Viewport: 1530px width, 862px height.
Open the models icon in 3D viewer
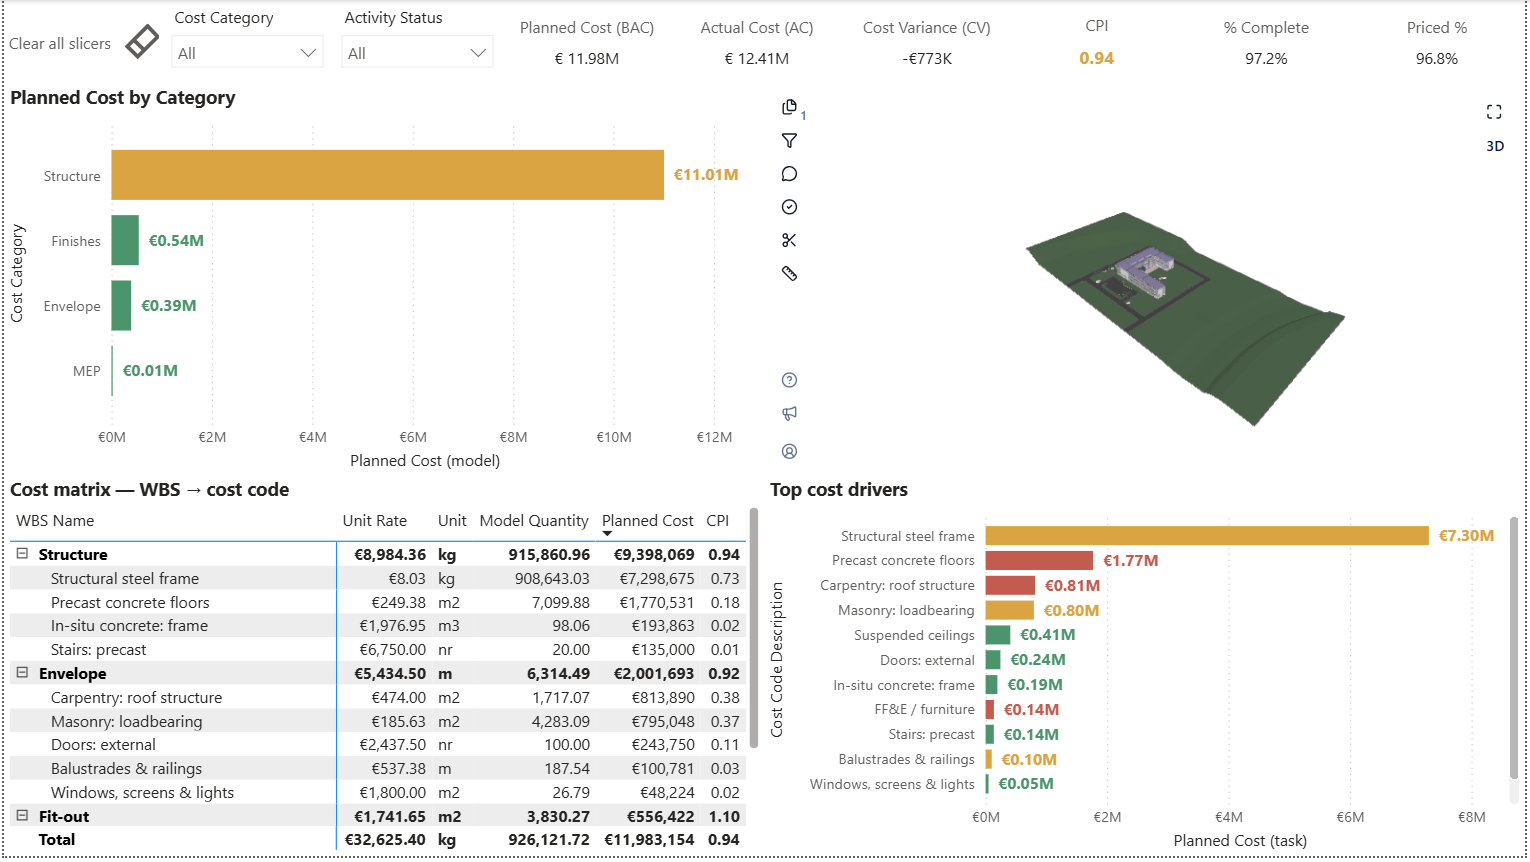pos(790,108)
